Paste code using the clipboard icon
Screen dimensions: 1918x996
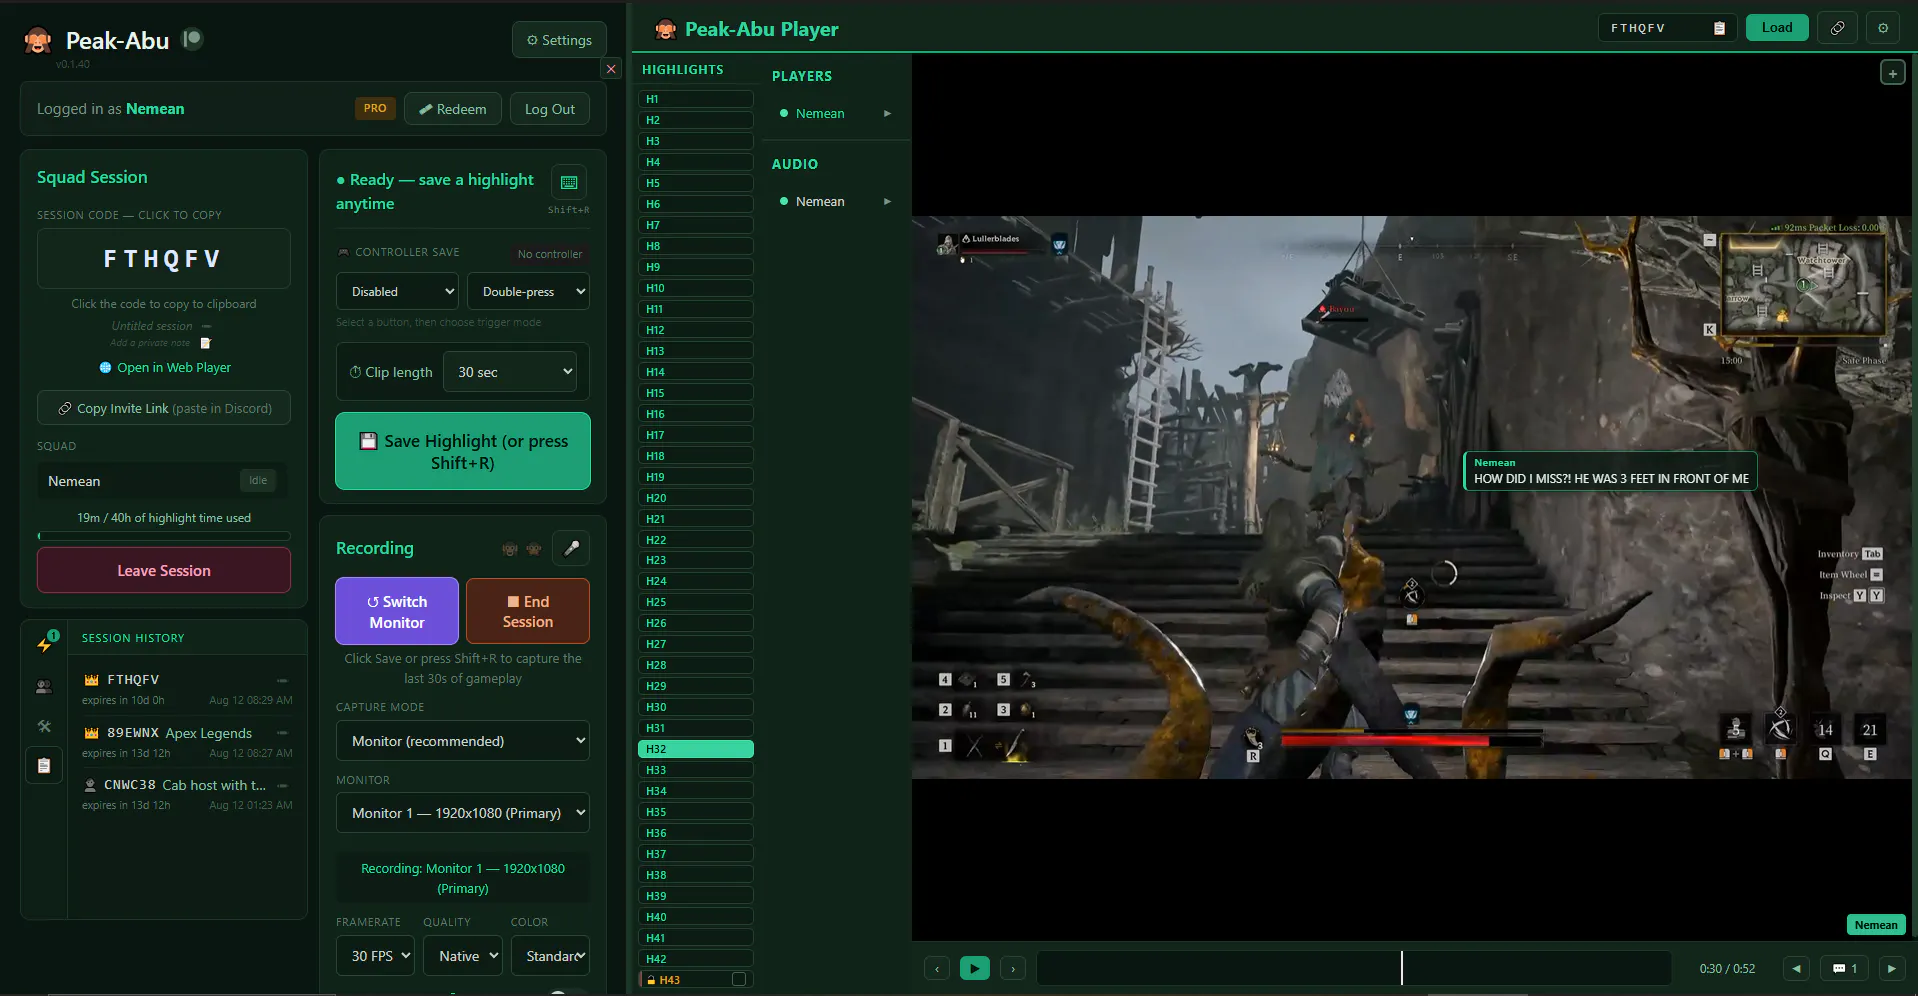click(x=1720, y=28)
